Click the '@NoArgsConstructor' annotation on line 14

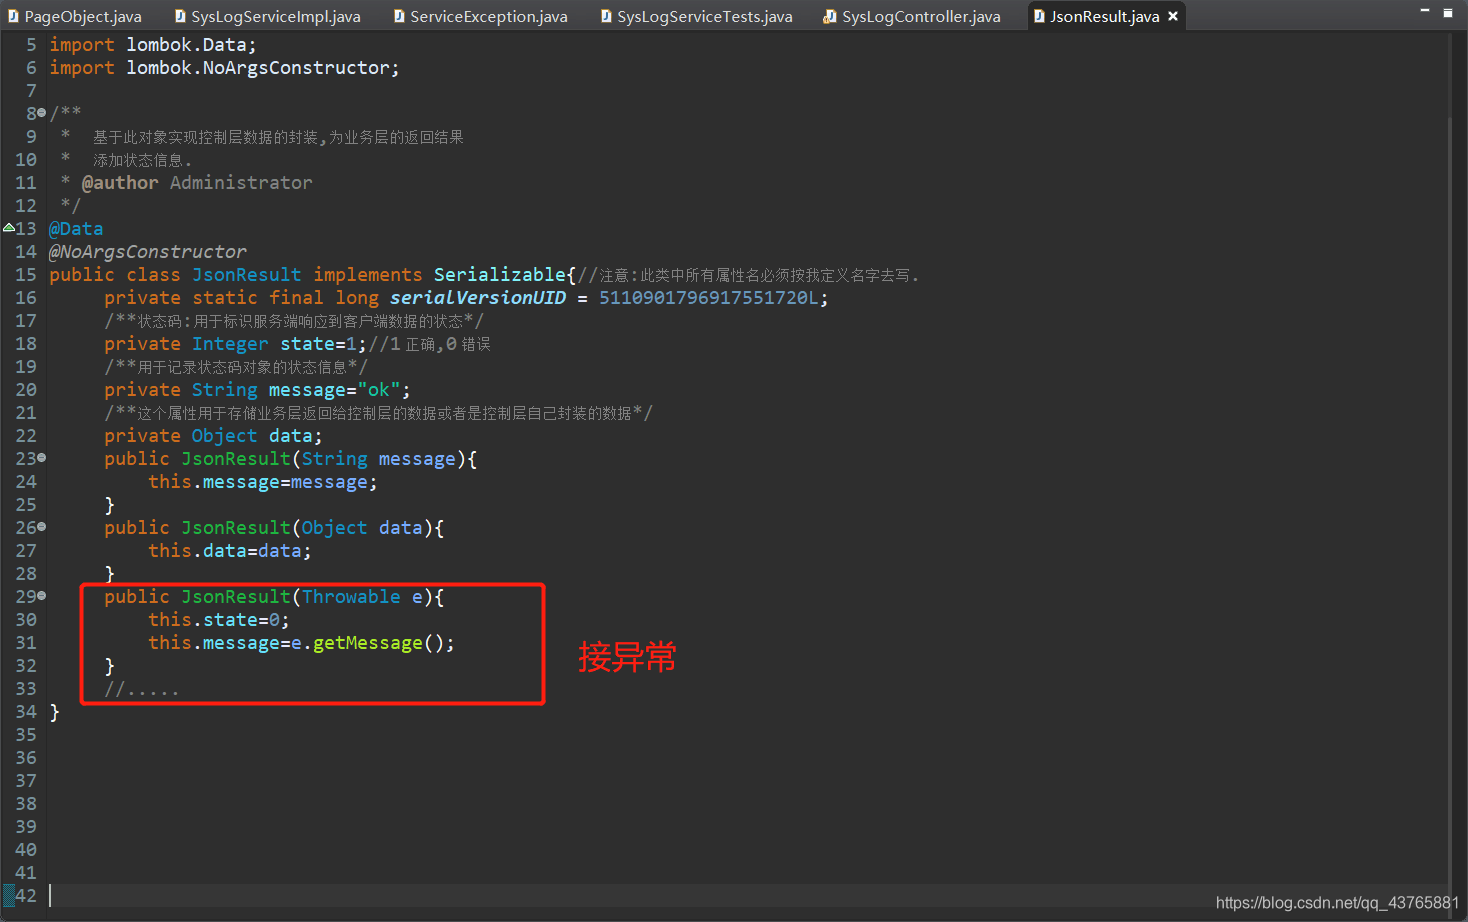coord(148,252)
